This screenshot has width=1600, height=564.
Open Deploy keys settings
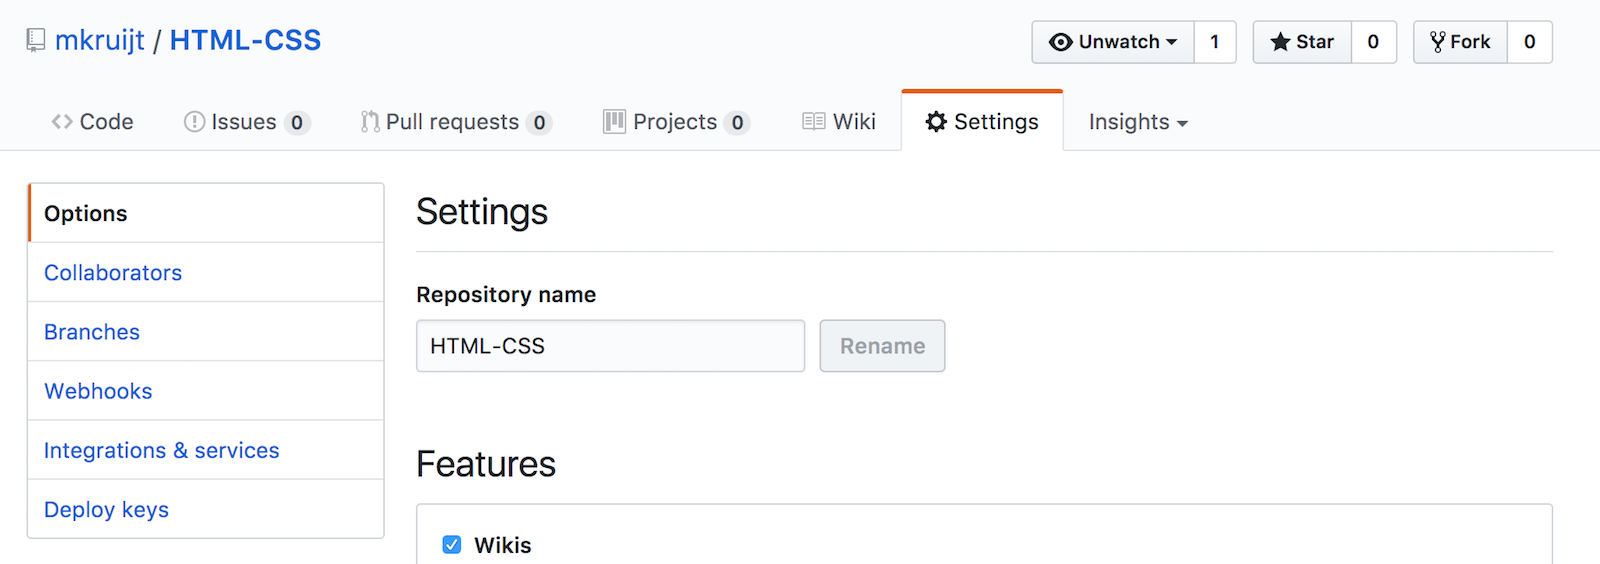[206, 509]
